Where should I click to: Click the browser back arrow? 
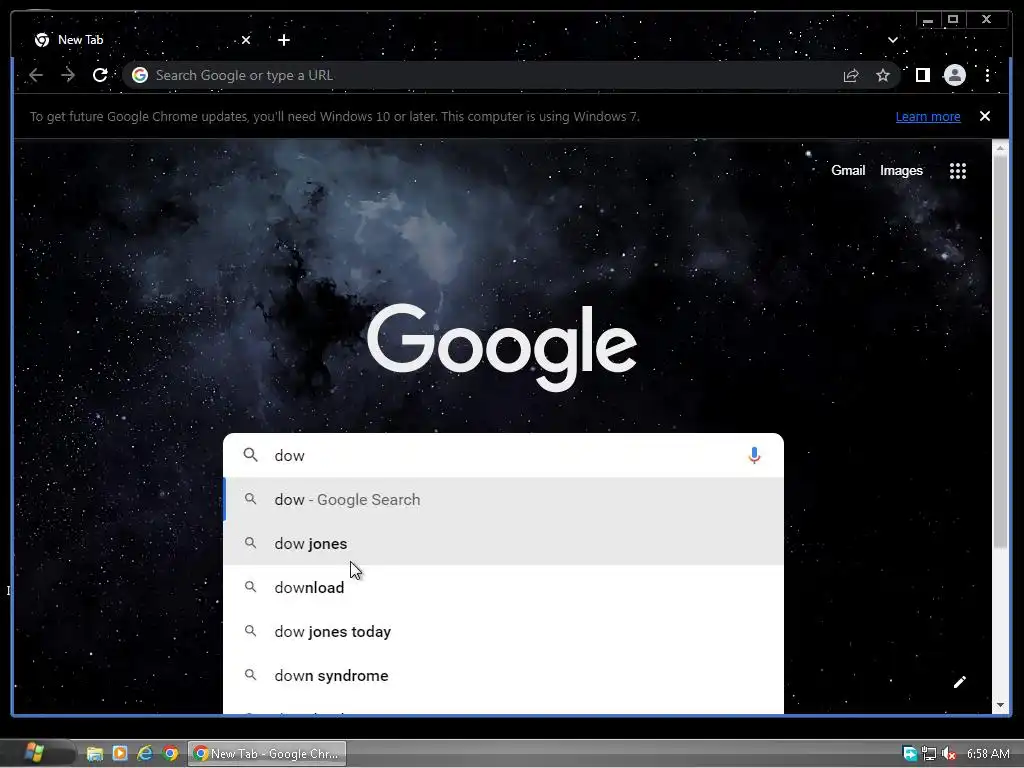pos(36,75)
